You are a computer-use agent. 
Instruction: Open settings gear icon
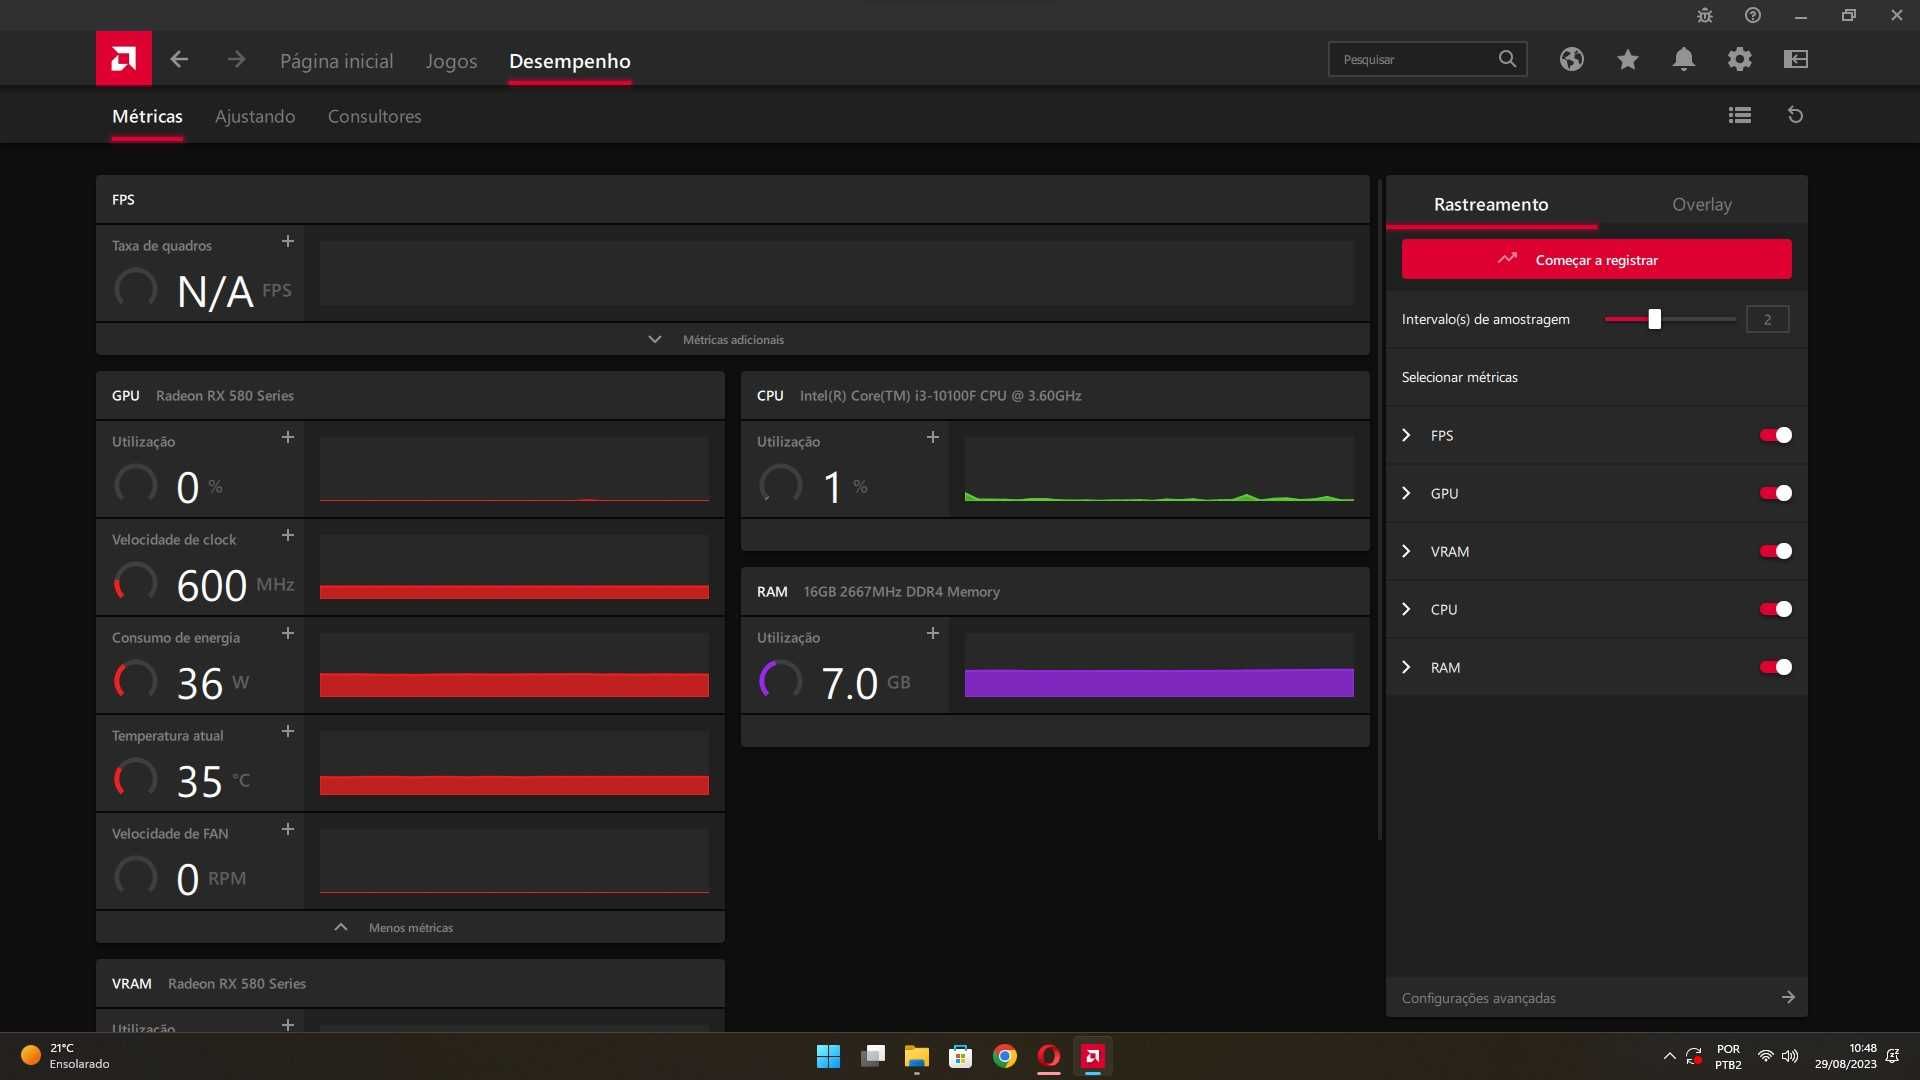click(x=1740, y=59)
